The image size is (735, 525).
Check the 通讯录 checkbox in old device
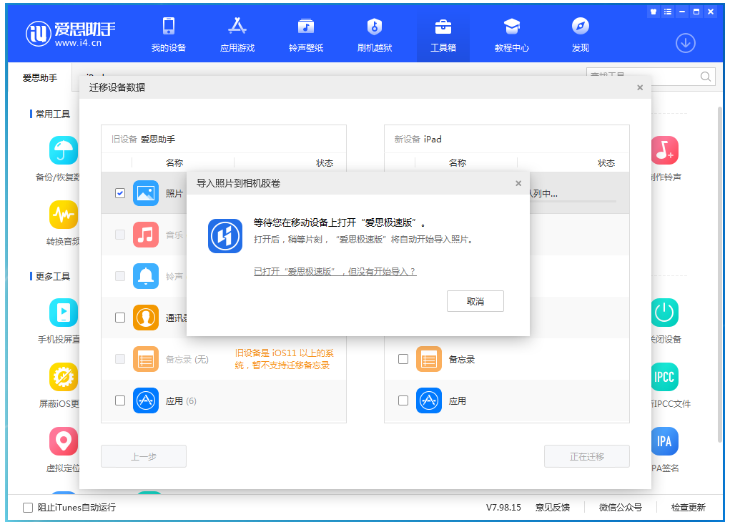coord(120,317)
